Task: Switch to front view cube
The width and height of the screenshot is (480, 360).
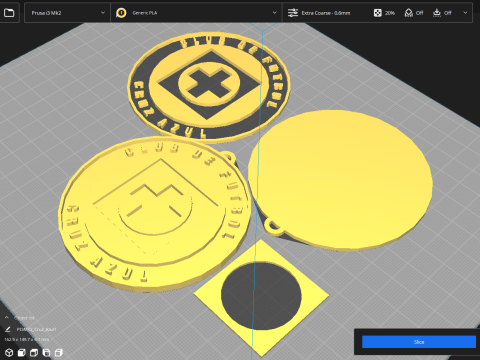Action: (x=22, y=352)
